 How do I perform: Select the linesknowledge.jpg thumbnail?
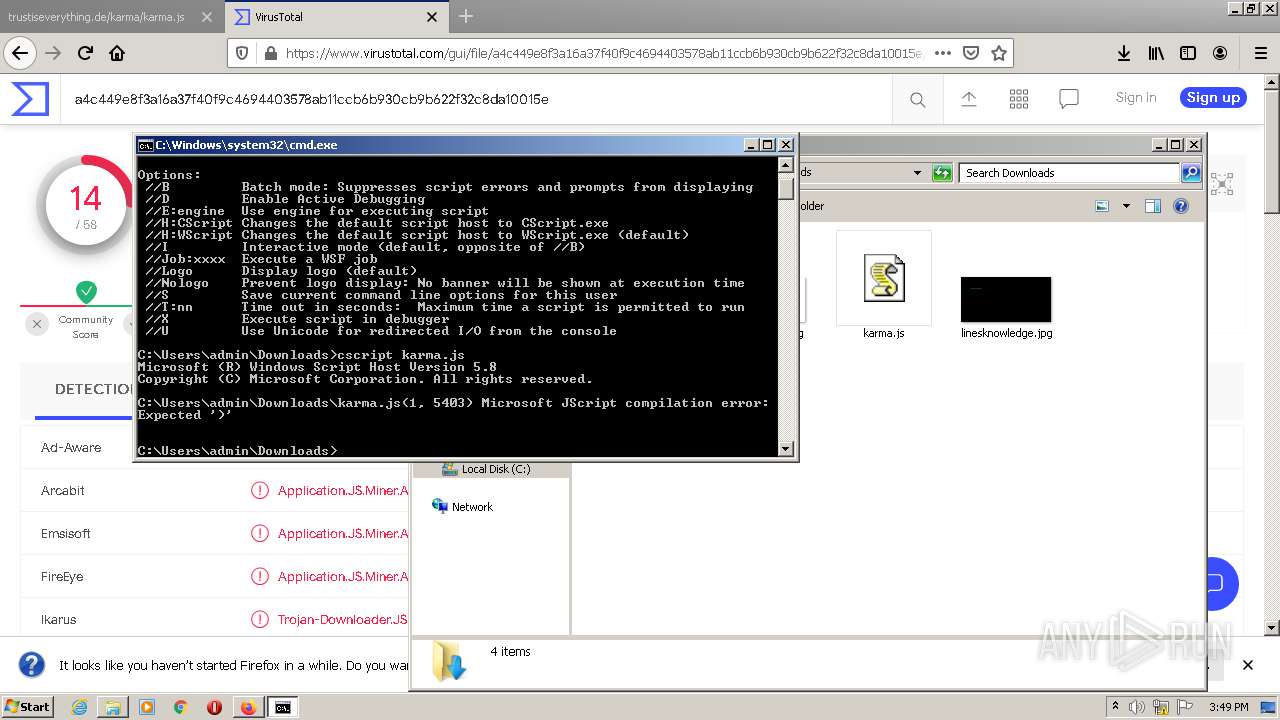pyautogui.click(x=1006, y=299)
